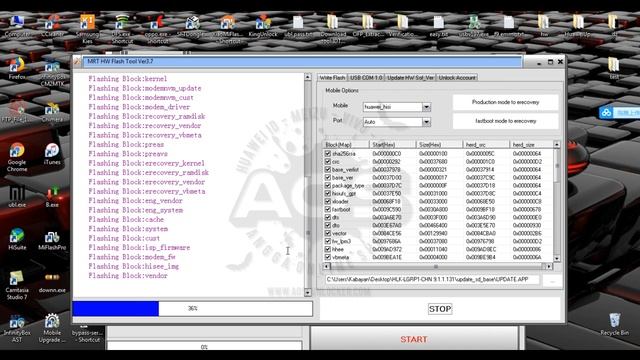Click the UPDATE.APP file path field
Image resolution: width=640 pixels, height=360 pixels.
tap(432, 280)
